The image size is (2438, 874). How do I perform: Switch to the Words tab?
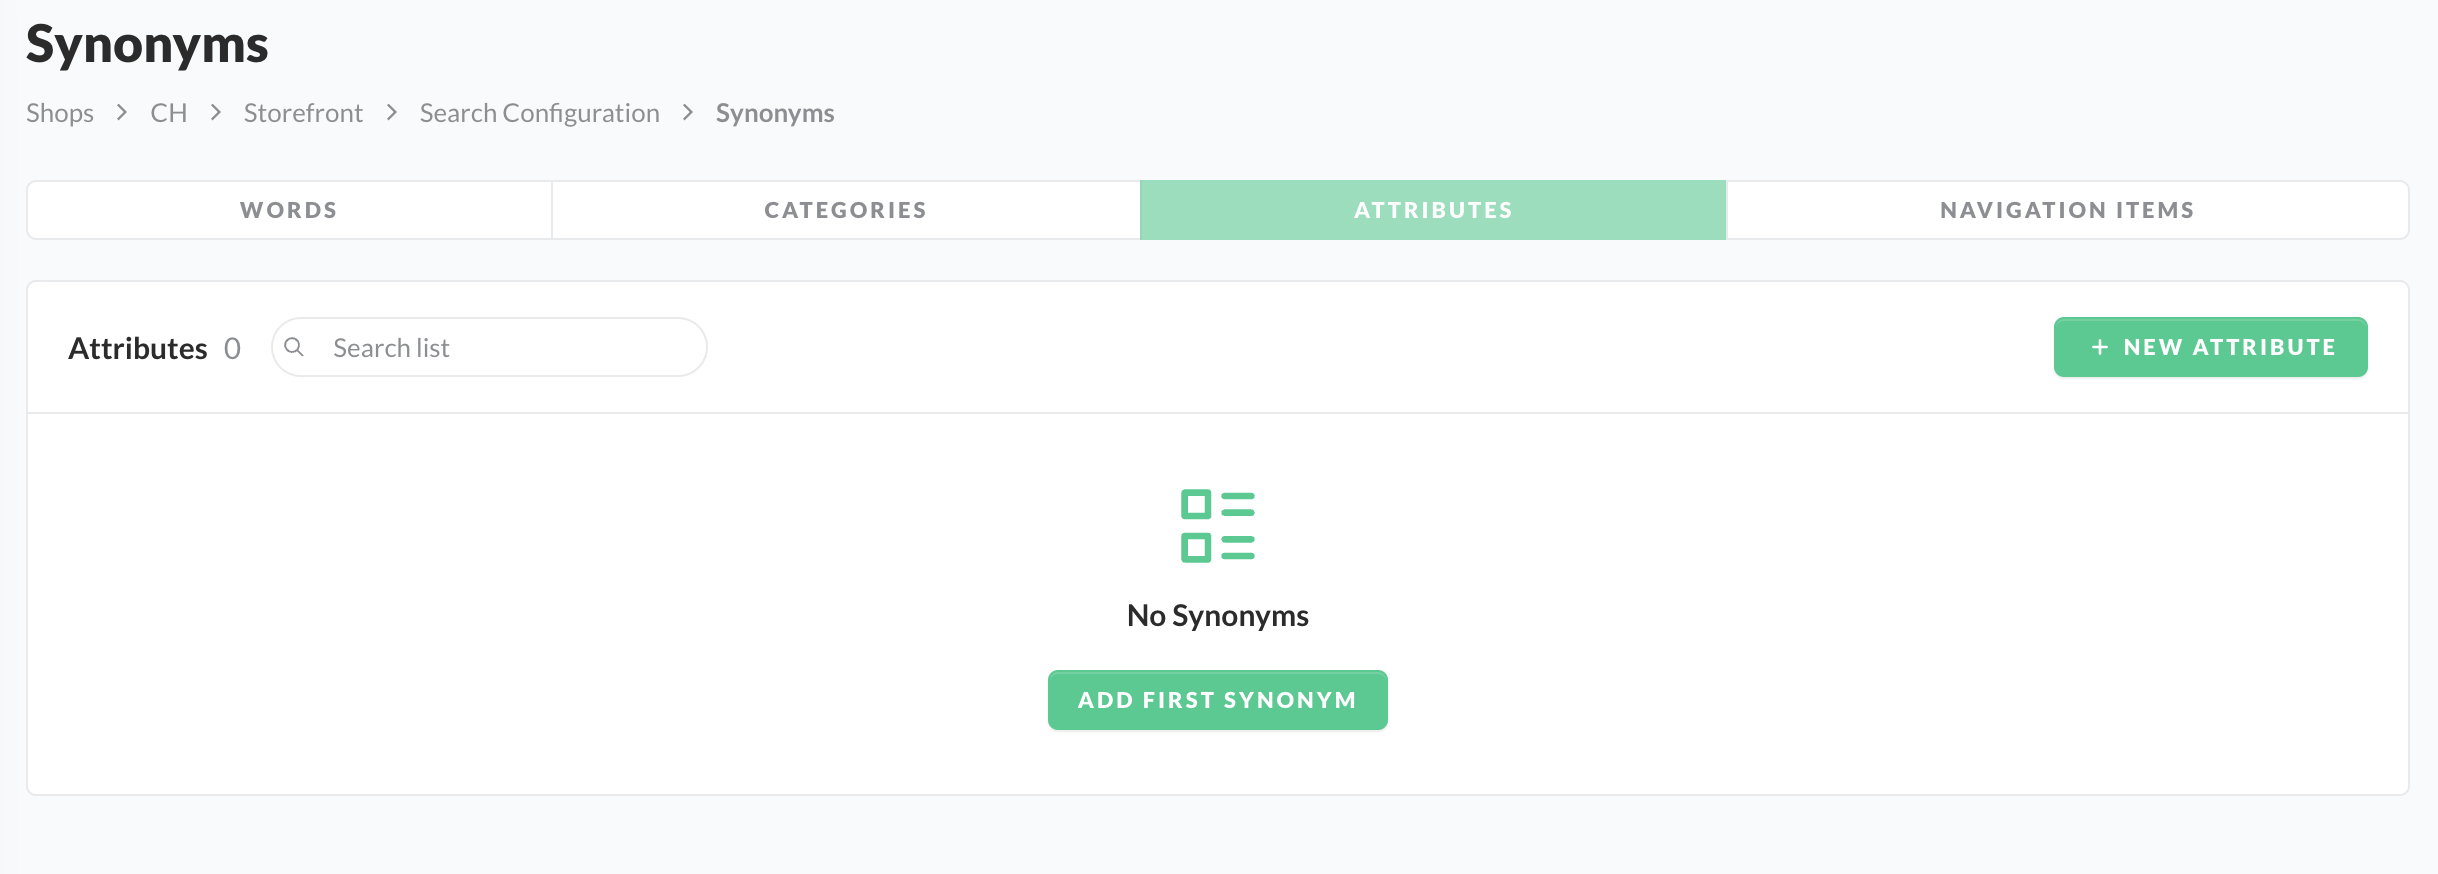pyautogui.click(x=289, y=210)
